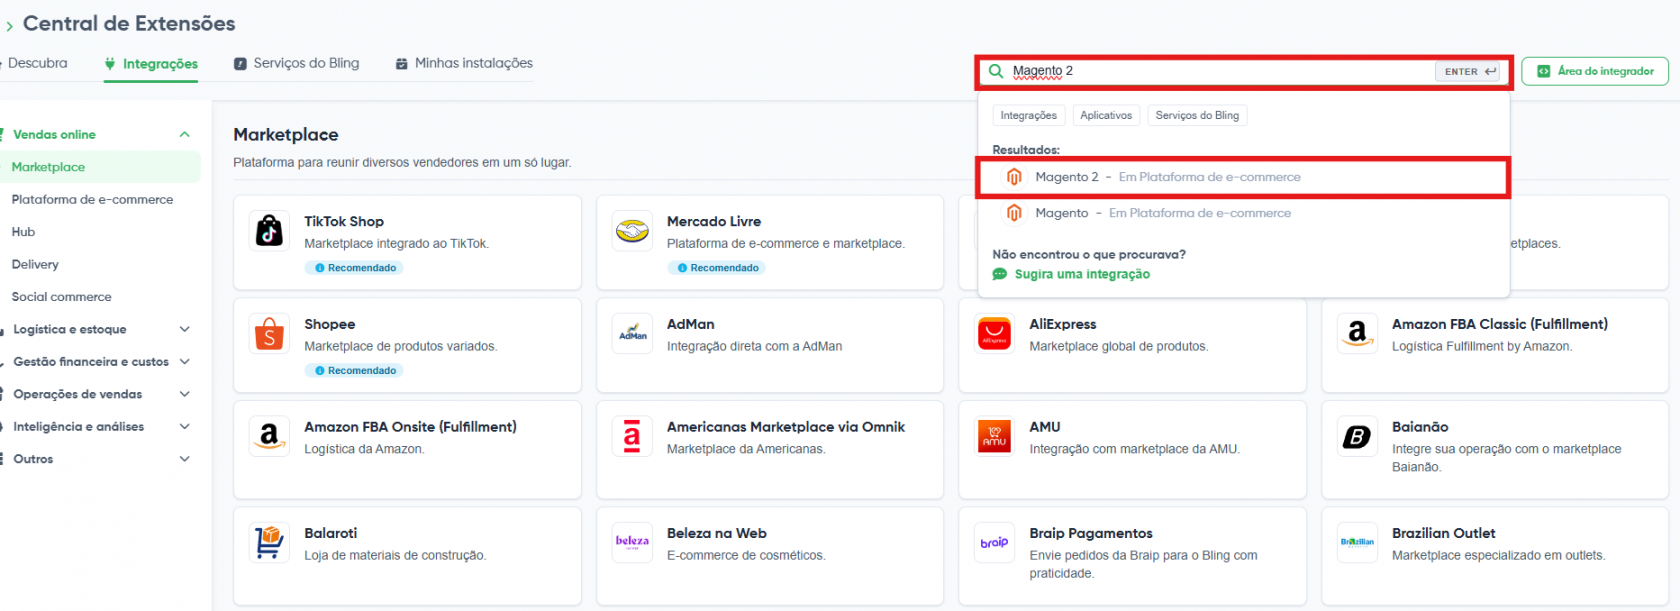This screenshot has height=611, width=1680.
Task: Expand Gestão financeira e custos menu
Action: 184,362
